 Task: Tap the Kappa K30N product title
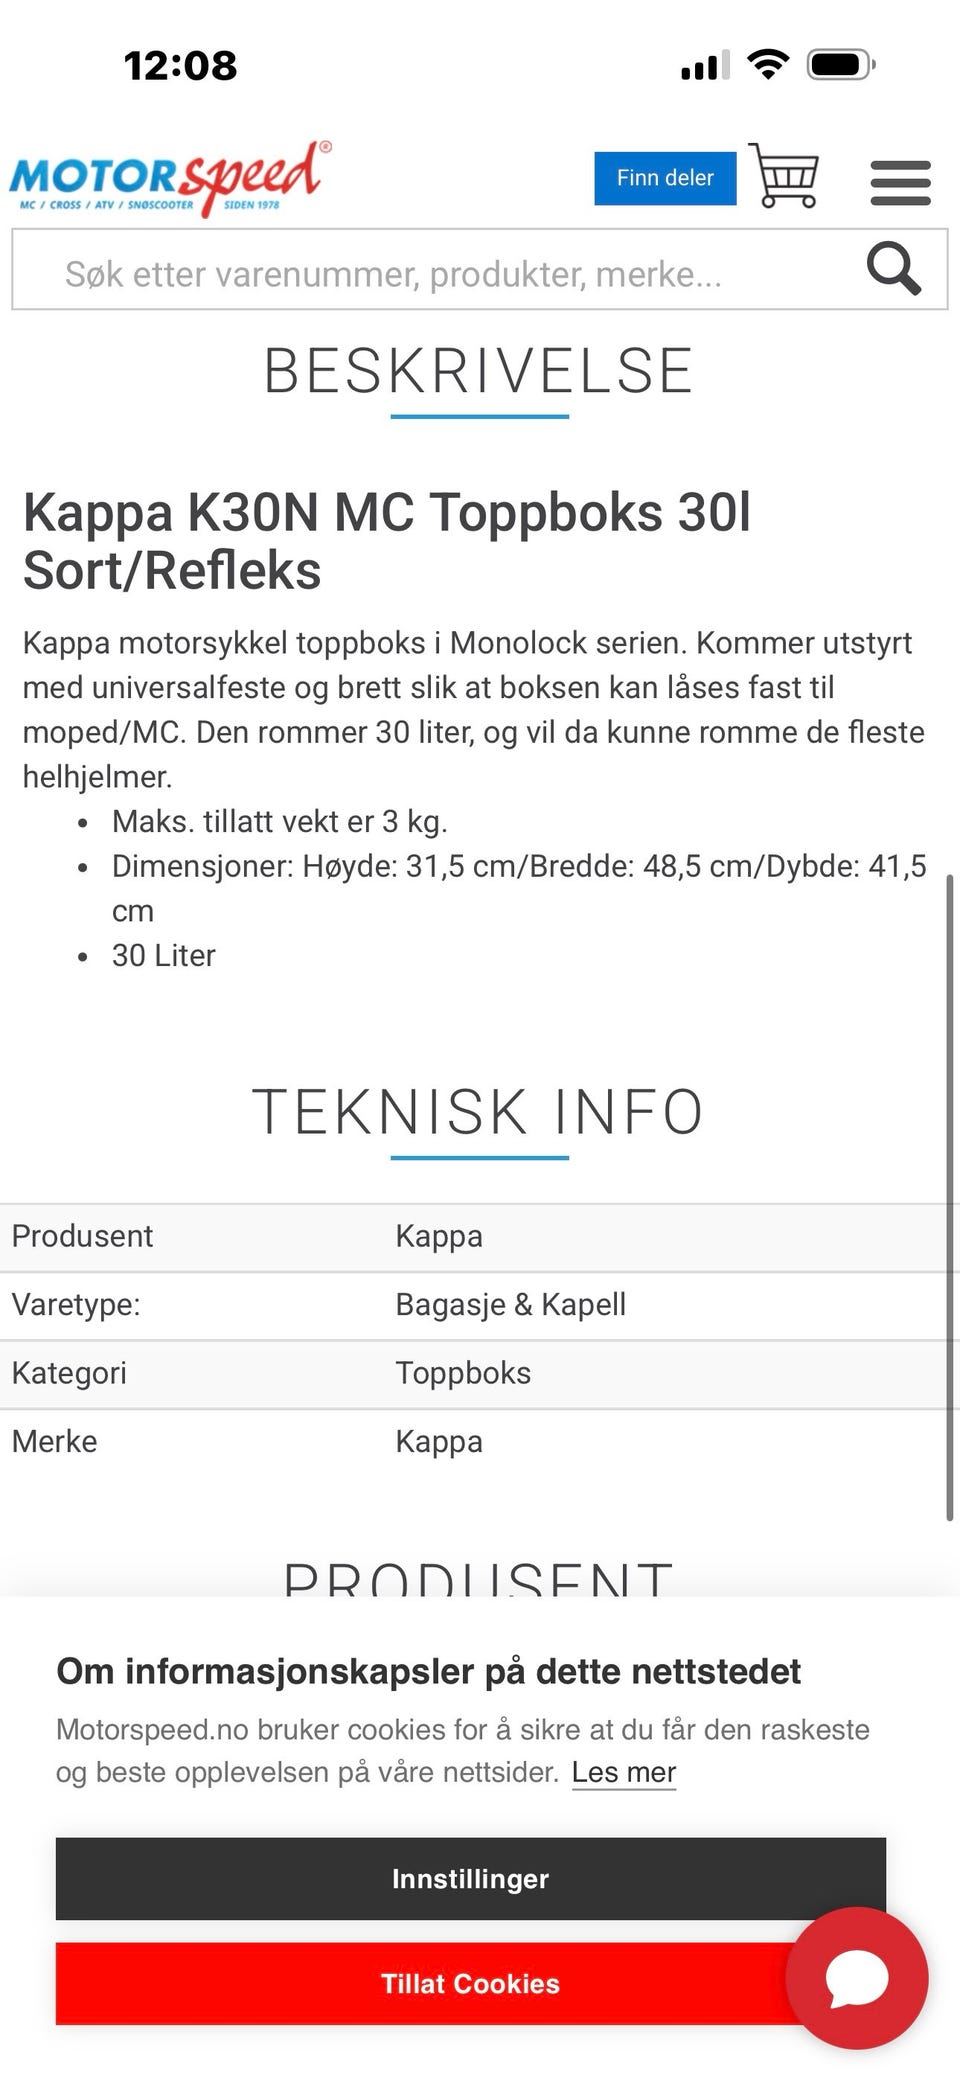click(387, 541)
